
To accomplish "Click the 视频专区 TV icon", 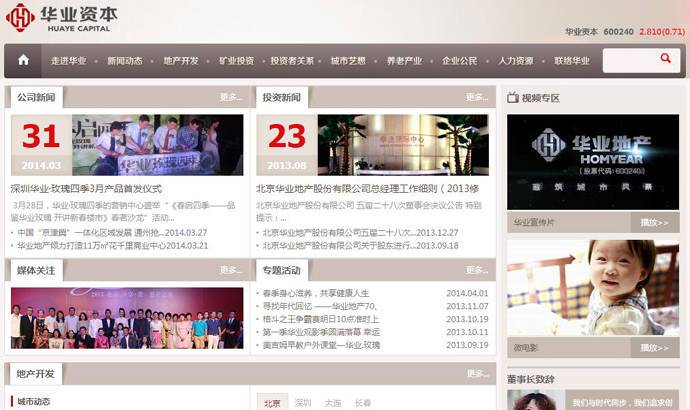I will [512, 98].
